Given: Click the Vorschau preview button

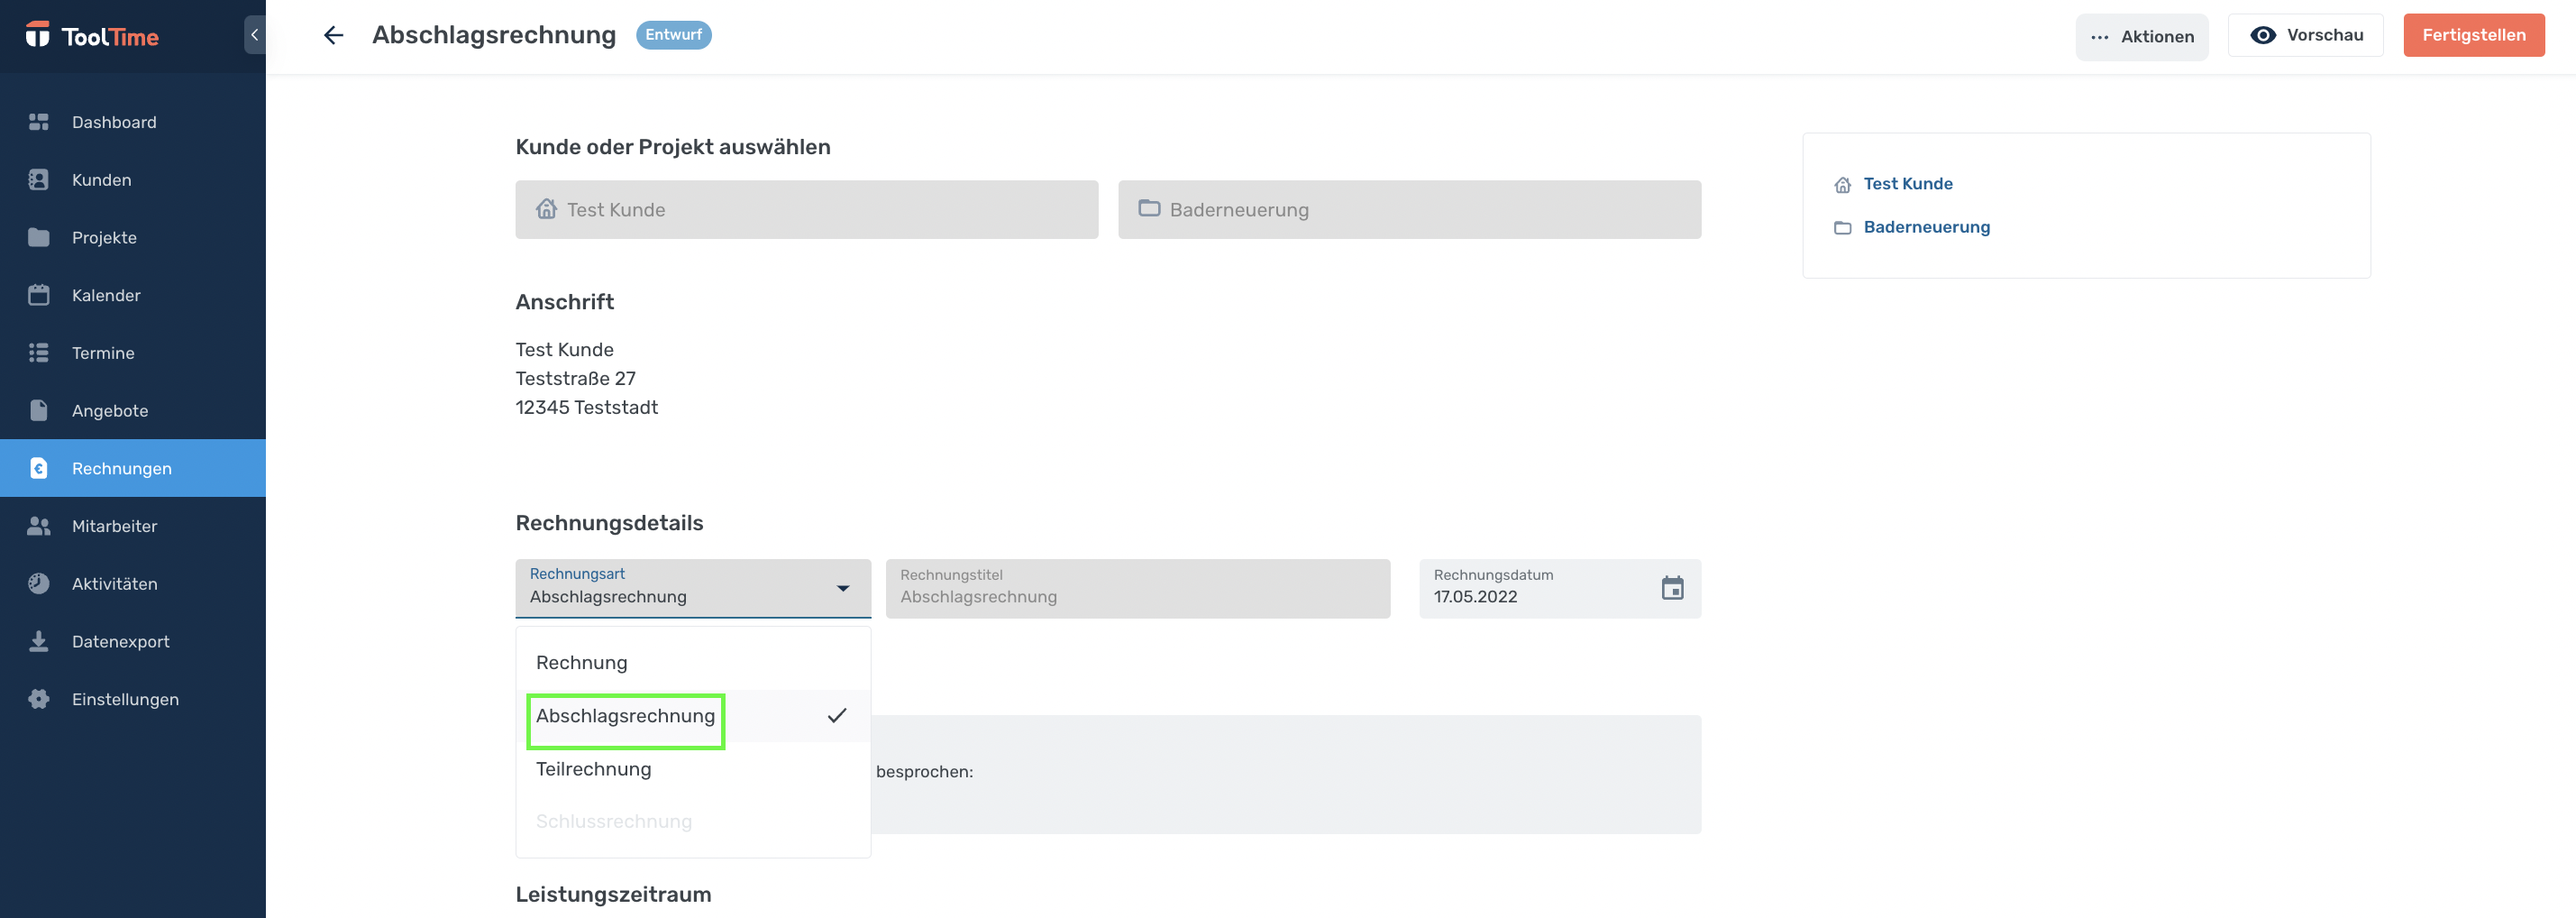Looking at the screenshot, I should pos(2305,35).
